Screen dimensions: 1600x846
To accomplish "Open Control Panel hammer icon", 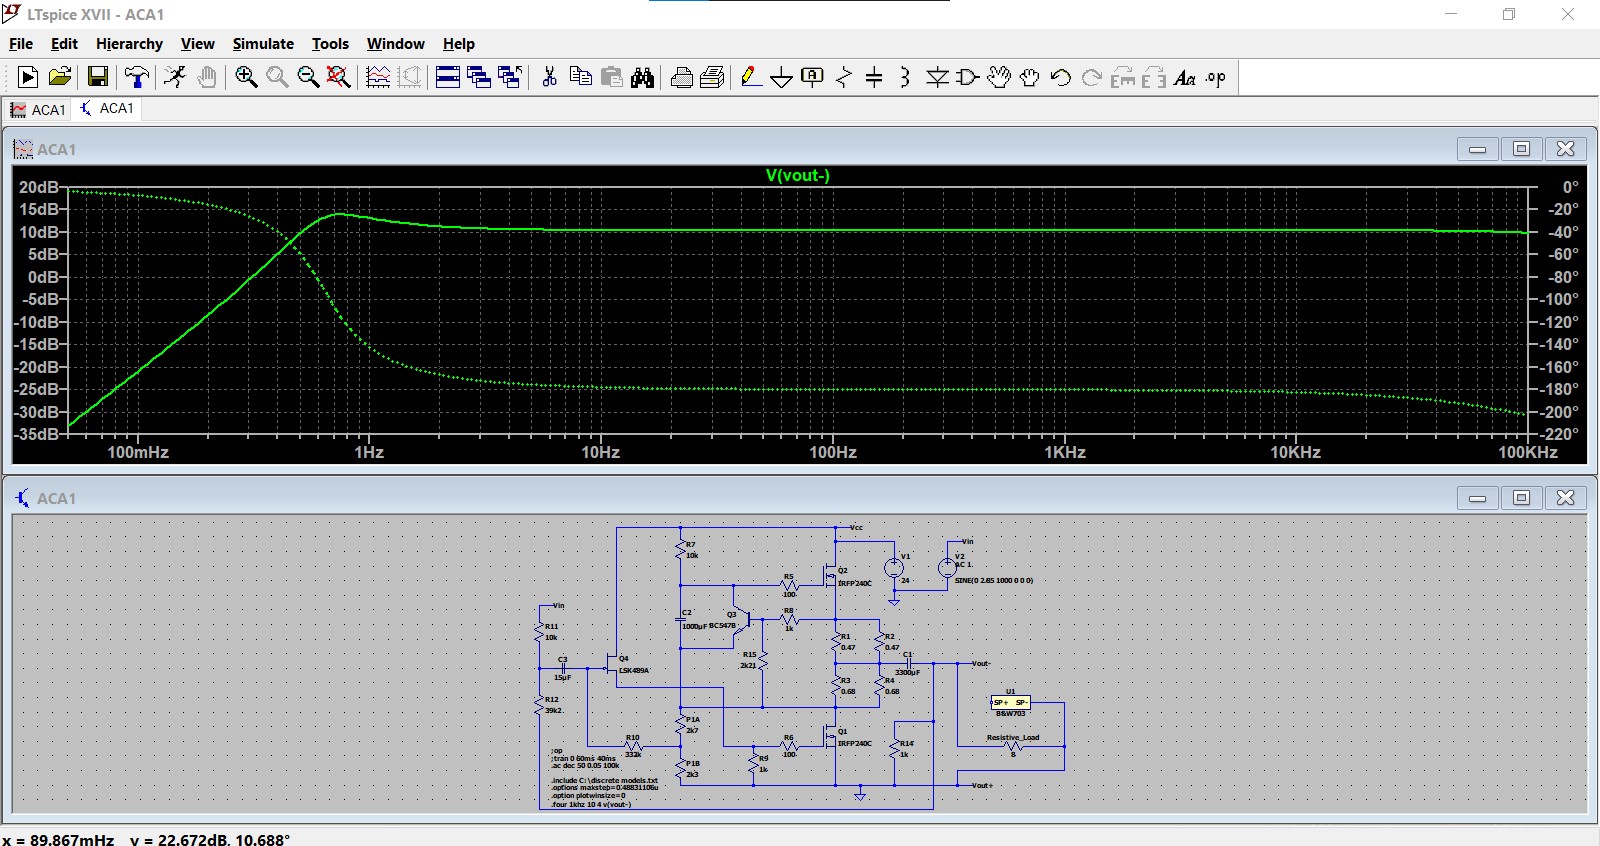I will (x=137, y=77).
